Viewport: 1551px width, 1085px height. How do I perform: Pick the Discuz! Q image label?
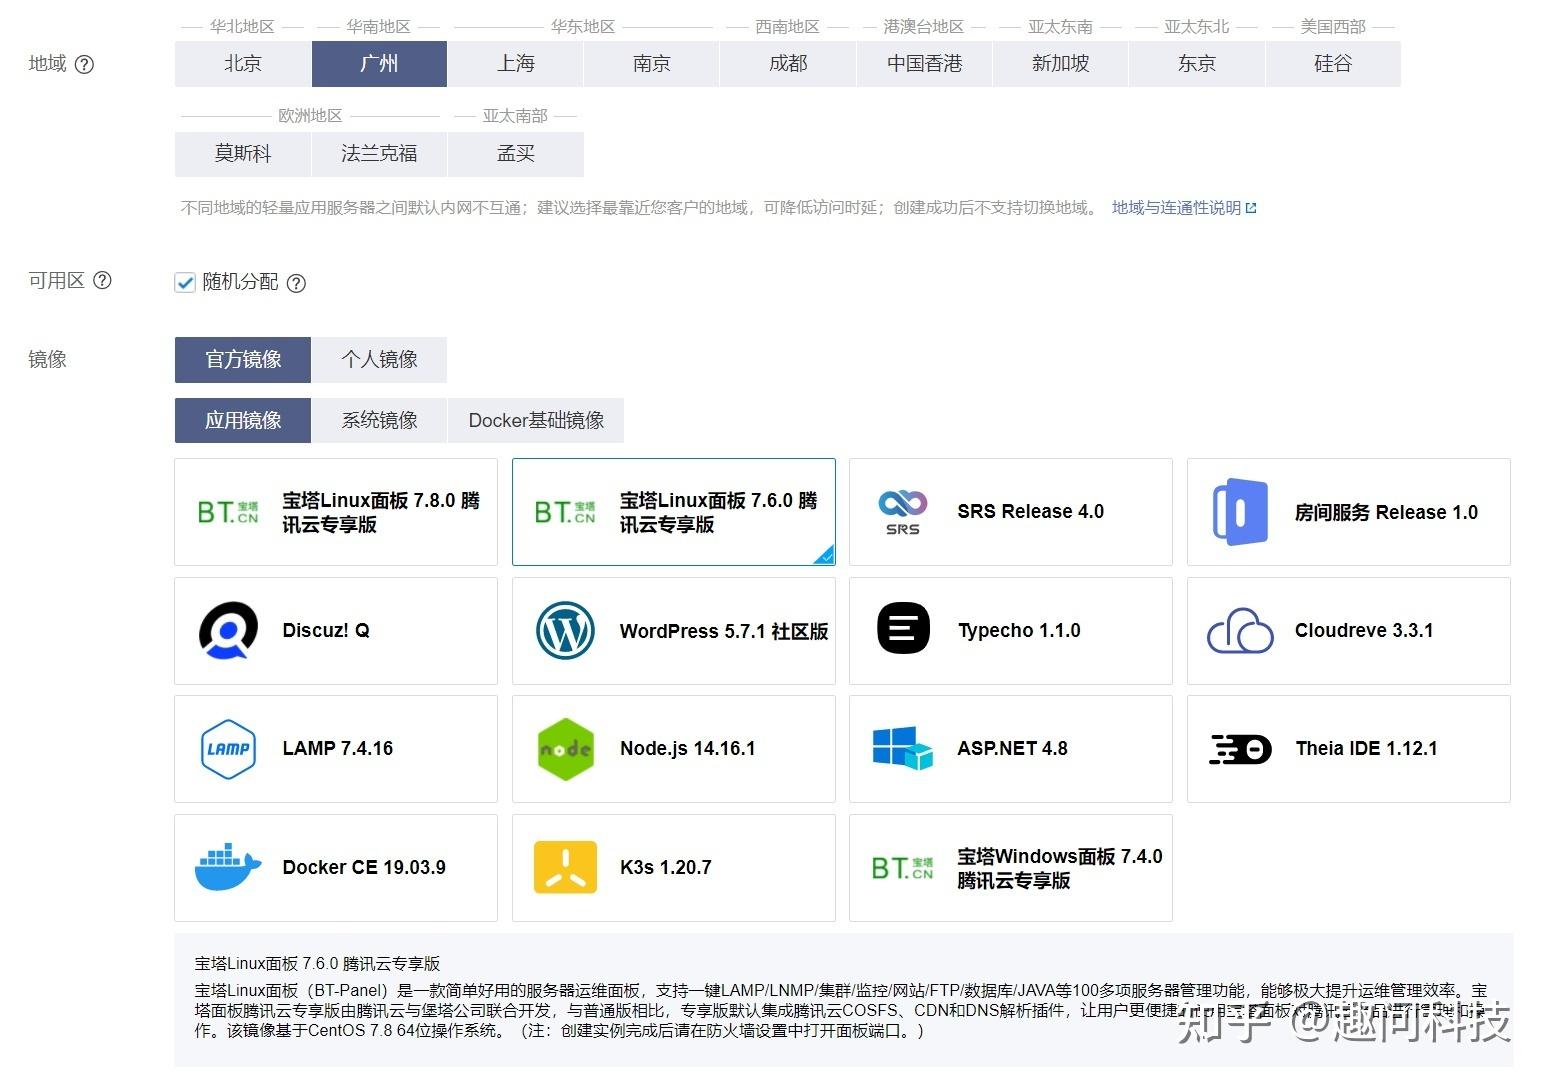click(x=326, y=631)
